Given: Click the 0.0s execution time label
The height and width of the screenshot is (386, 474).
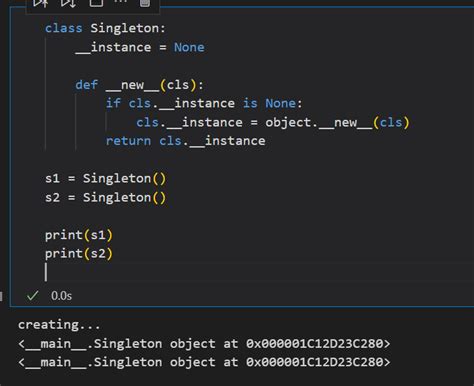Looking at the screenshot, I should (61, 296).
